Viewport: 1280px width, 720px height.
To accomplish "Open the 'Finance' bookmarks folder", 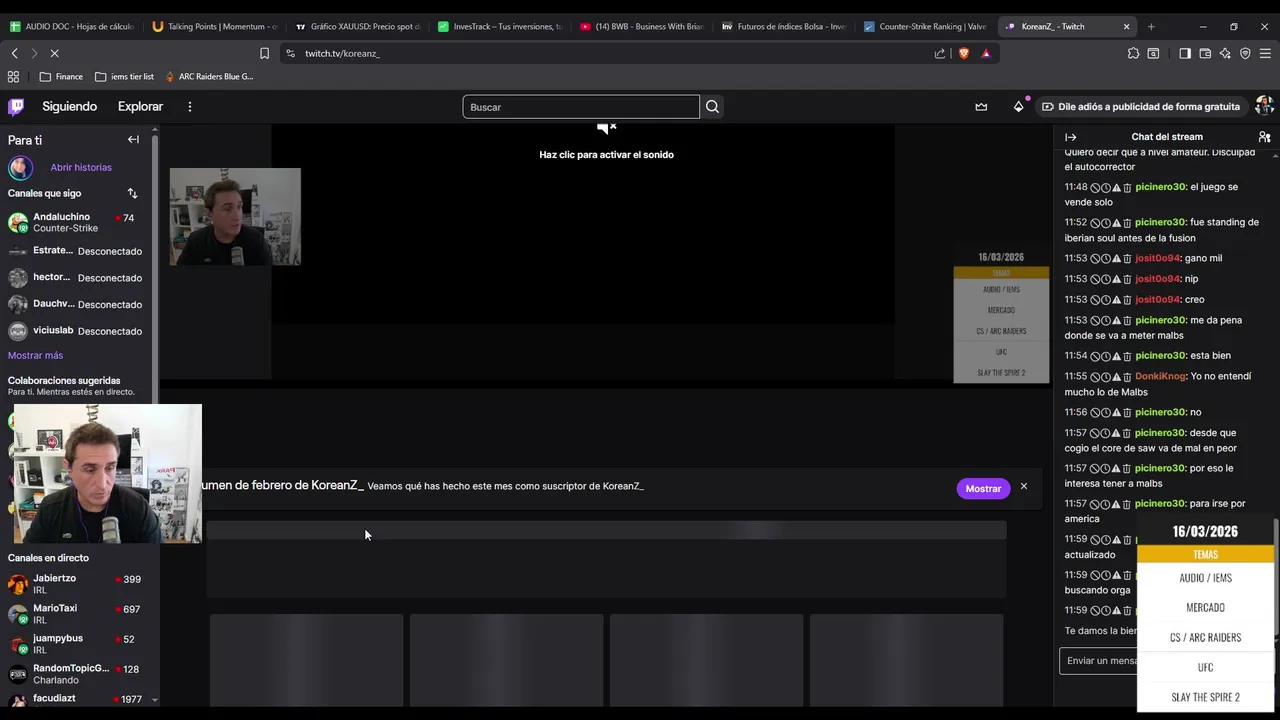I will click(x=61, y=76).
